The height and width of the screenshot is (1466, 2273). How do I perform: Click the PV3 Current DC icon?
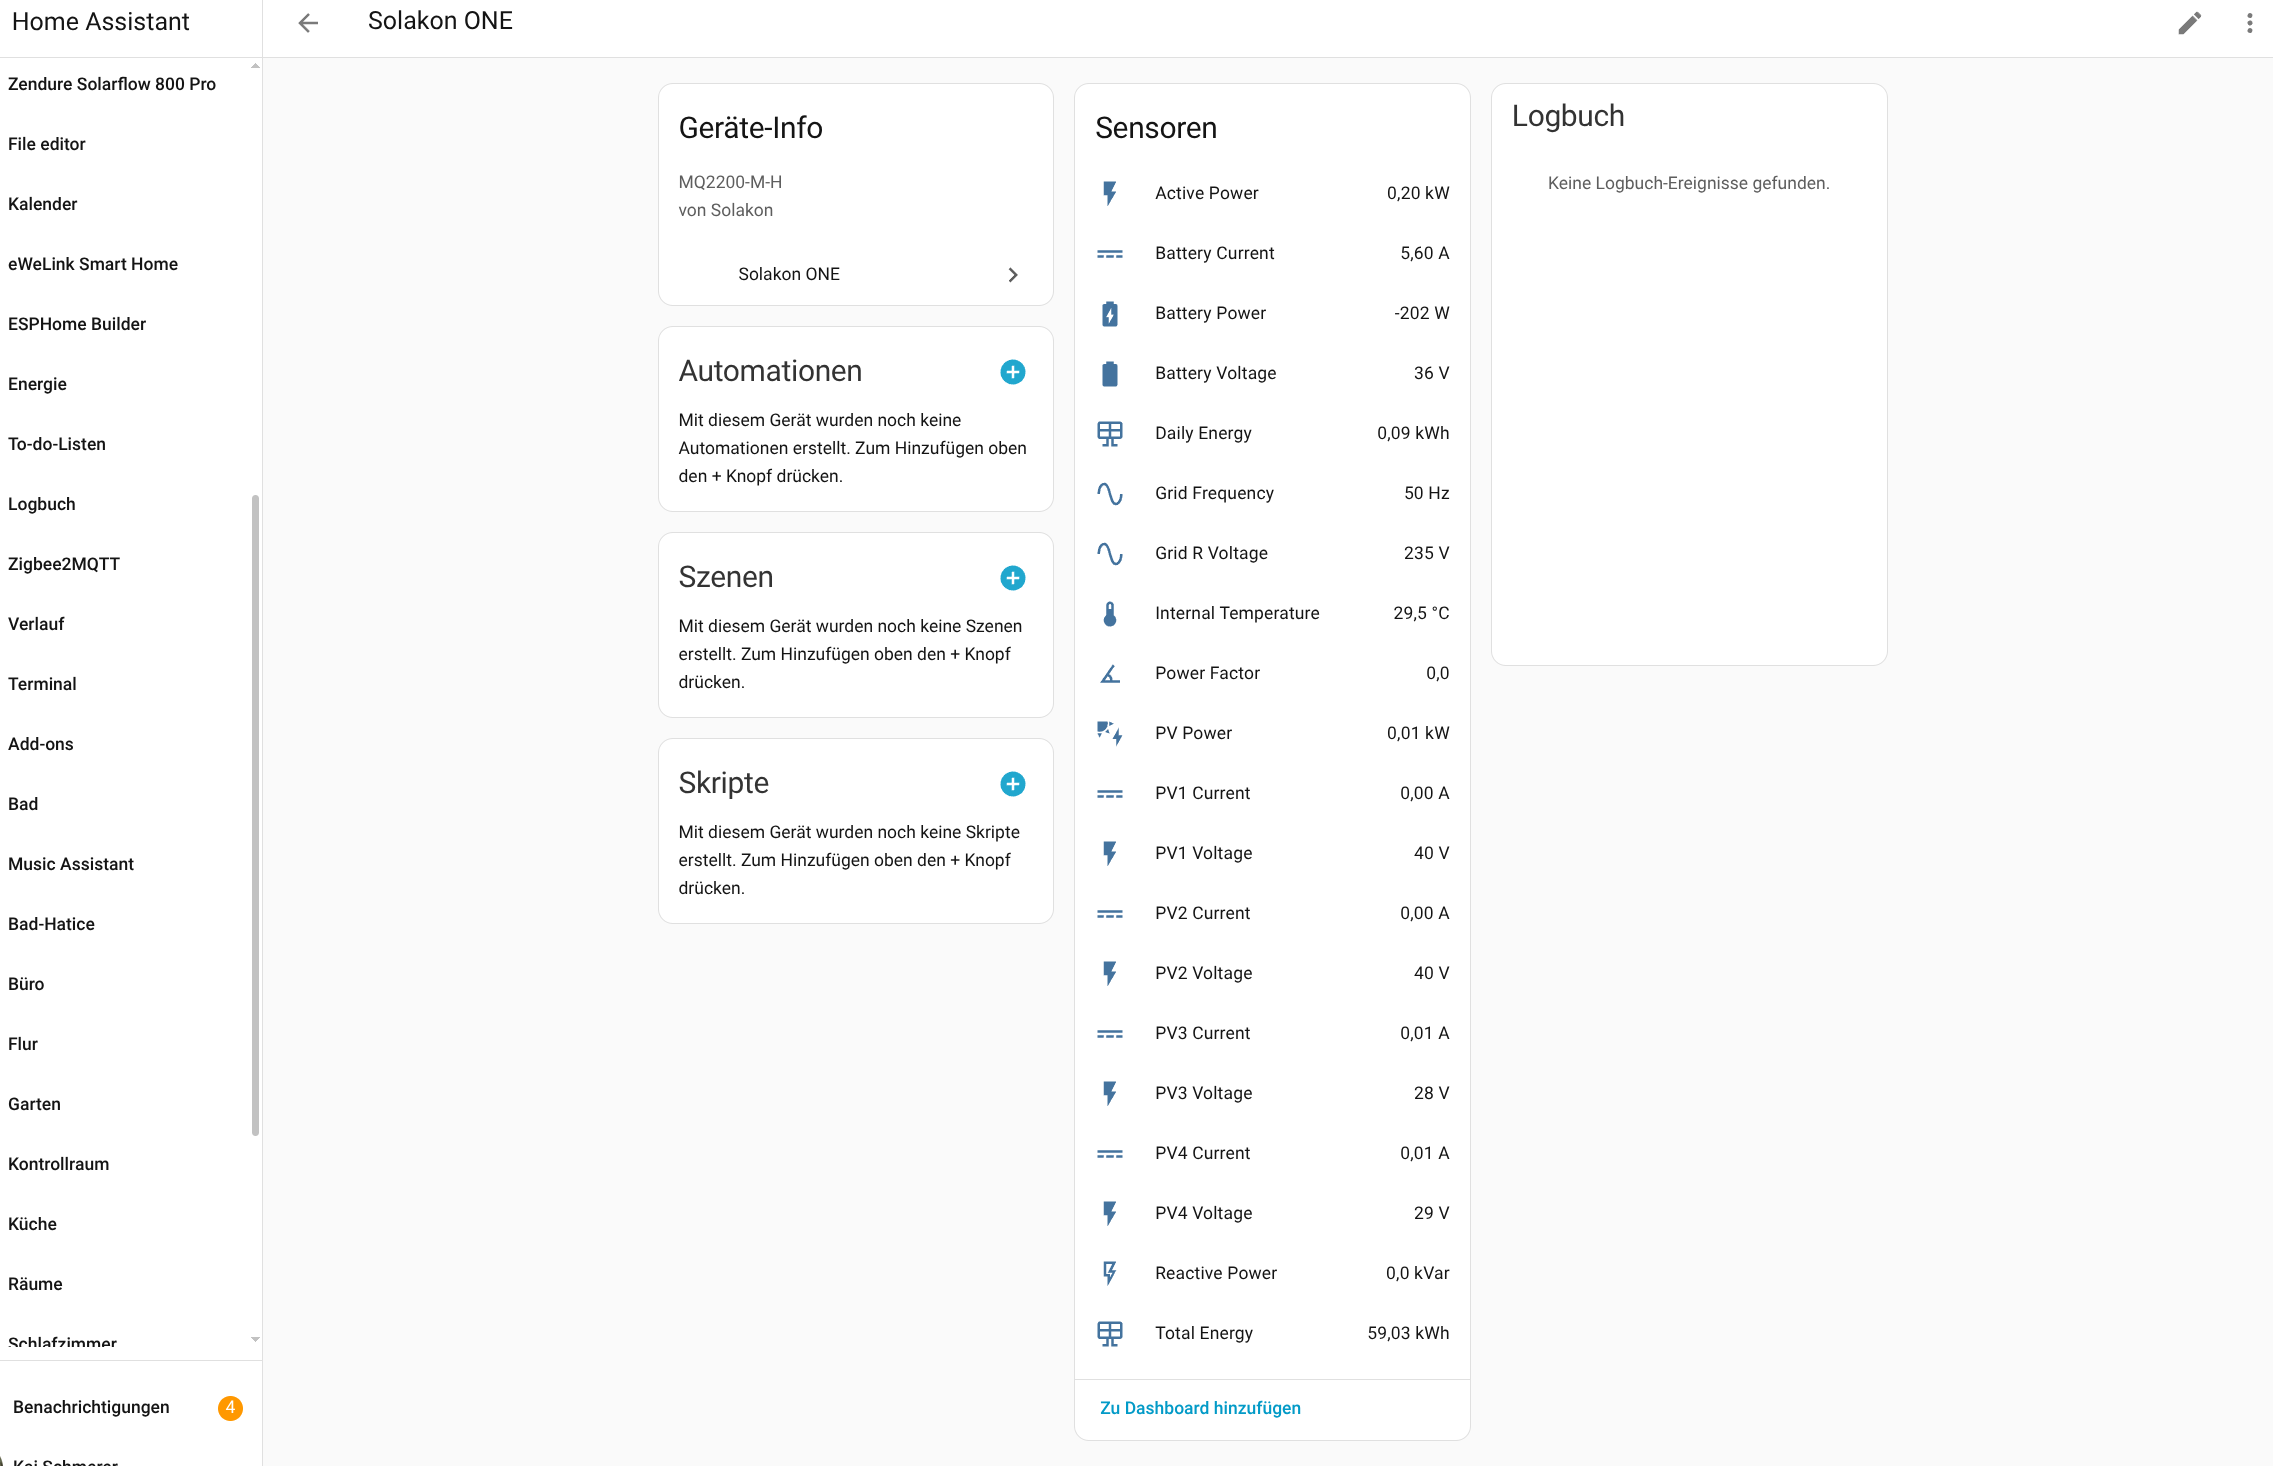[x=1110, y=1034]
